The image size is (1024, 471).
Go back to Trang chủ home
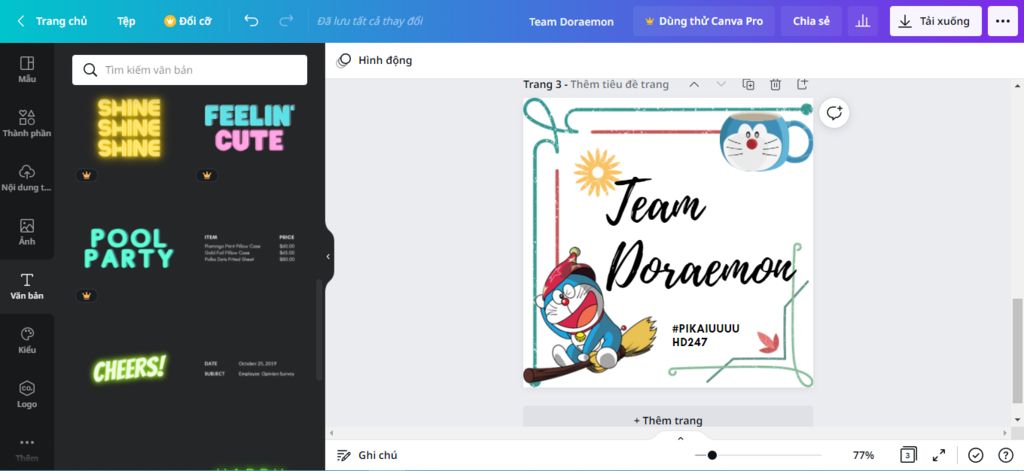pos(52,21)
